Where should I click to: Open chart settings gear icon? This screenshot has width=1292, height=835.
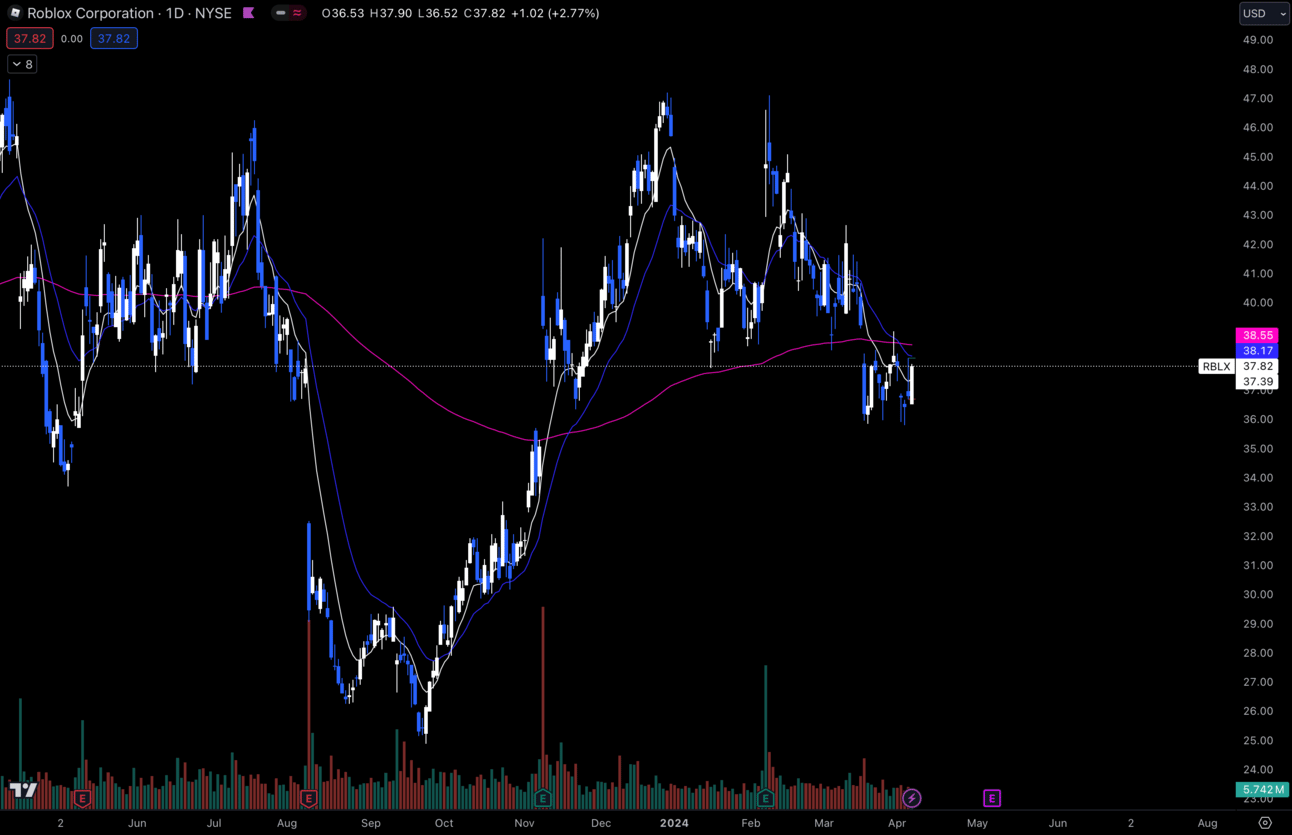pyautogui.click(x=1265, y=823)
